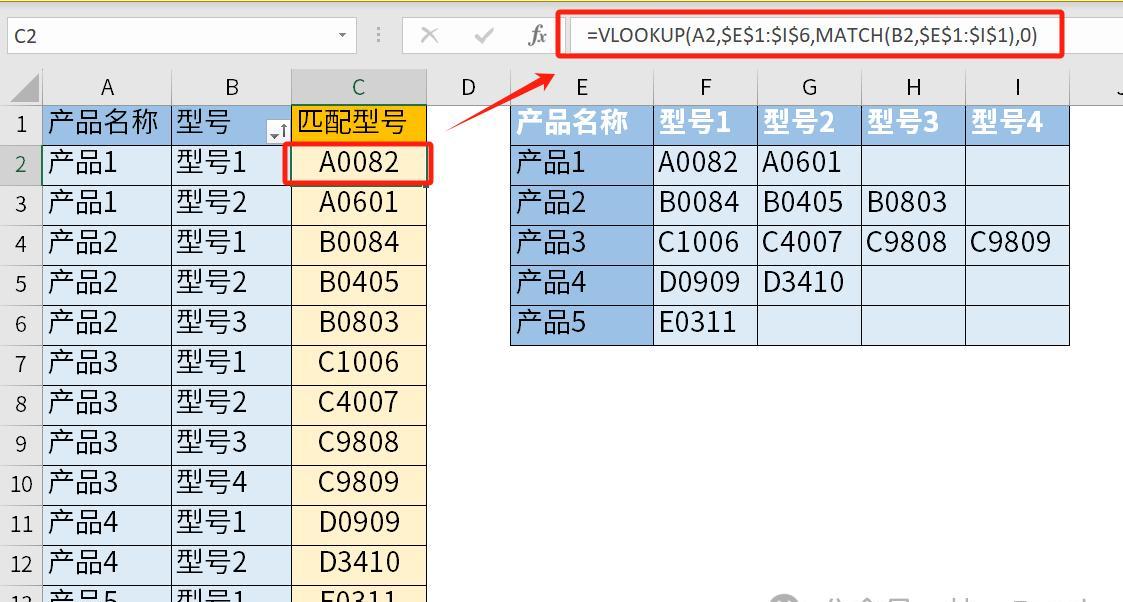Click cell A2 产品1
1123x602 pixels.
click(x=107, y=164)
